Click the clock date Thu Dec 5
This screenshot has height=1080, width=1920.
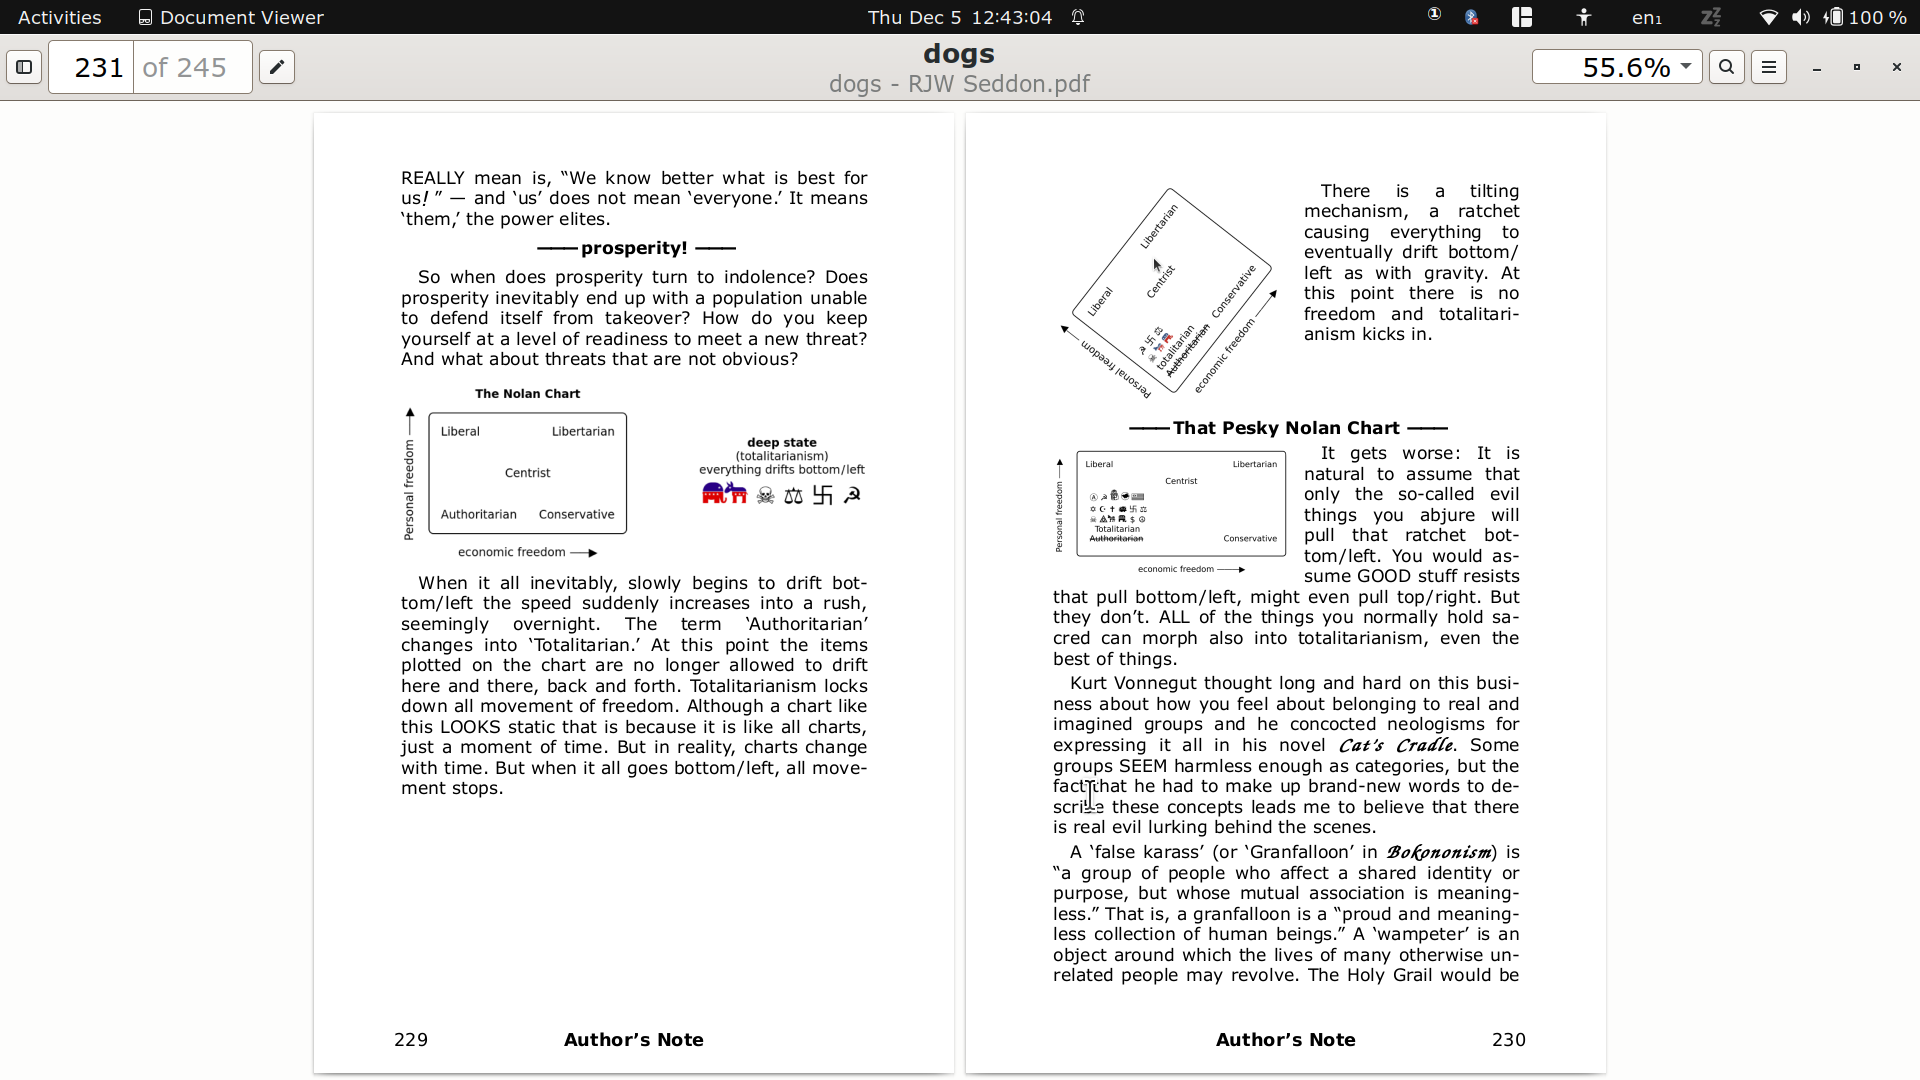tap(959, 17)
